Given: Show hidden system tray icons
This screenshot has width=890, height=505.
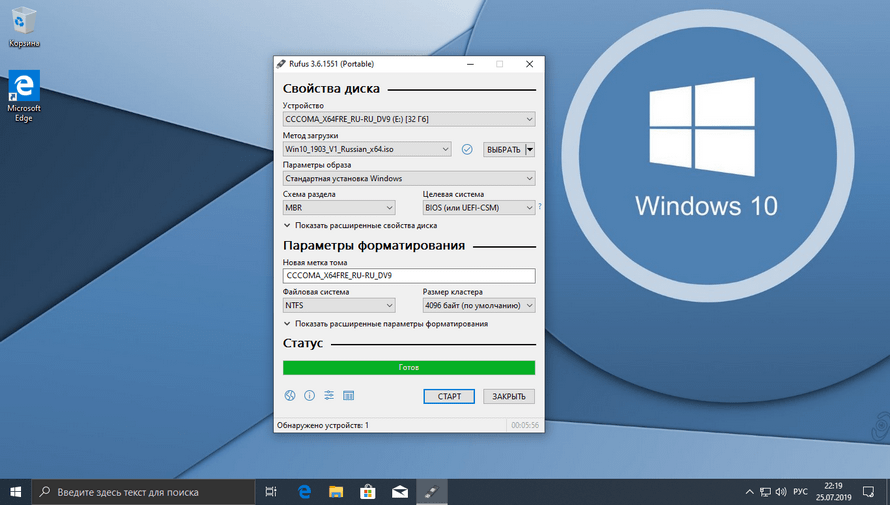Looking at the screenshot, I should click(x=749, y=492).
